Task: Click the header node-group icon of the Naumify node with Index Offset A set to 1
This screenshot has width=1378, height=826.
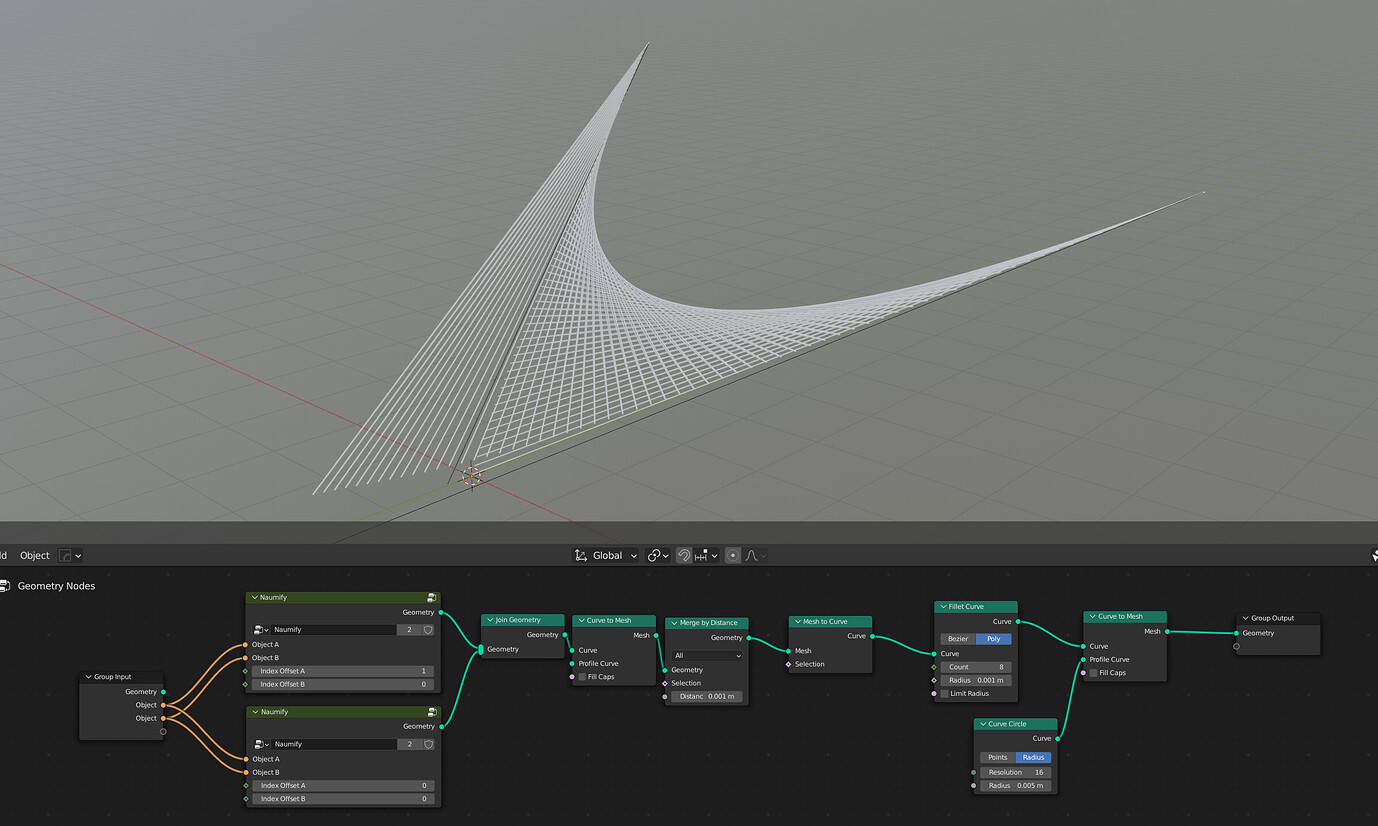Action: pyautogui.click(x=431, y=597)
